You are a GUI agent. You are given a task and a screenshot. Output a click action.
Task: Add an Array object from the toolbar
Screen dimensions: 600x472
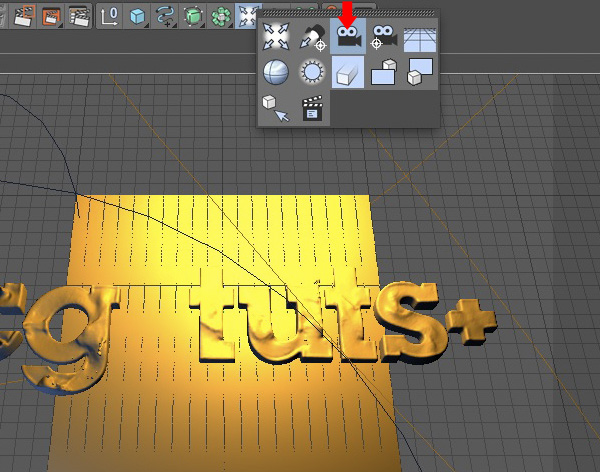click(x=221, y=16)
